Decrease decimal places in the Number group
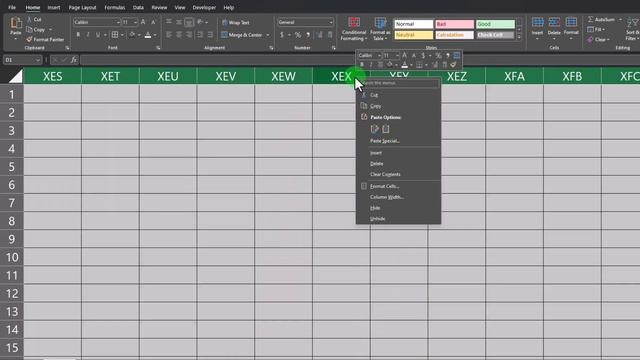The image size is (640, 360). pos(330,35)
